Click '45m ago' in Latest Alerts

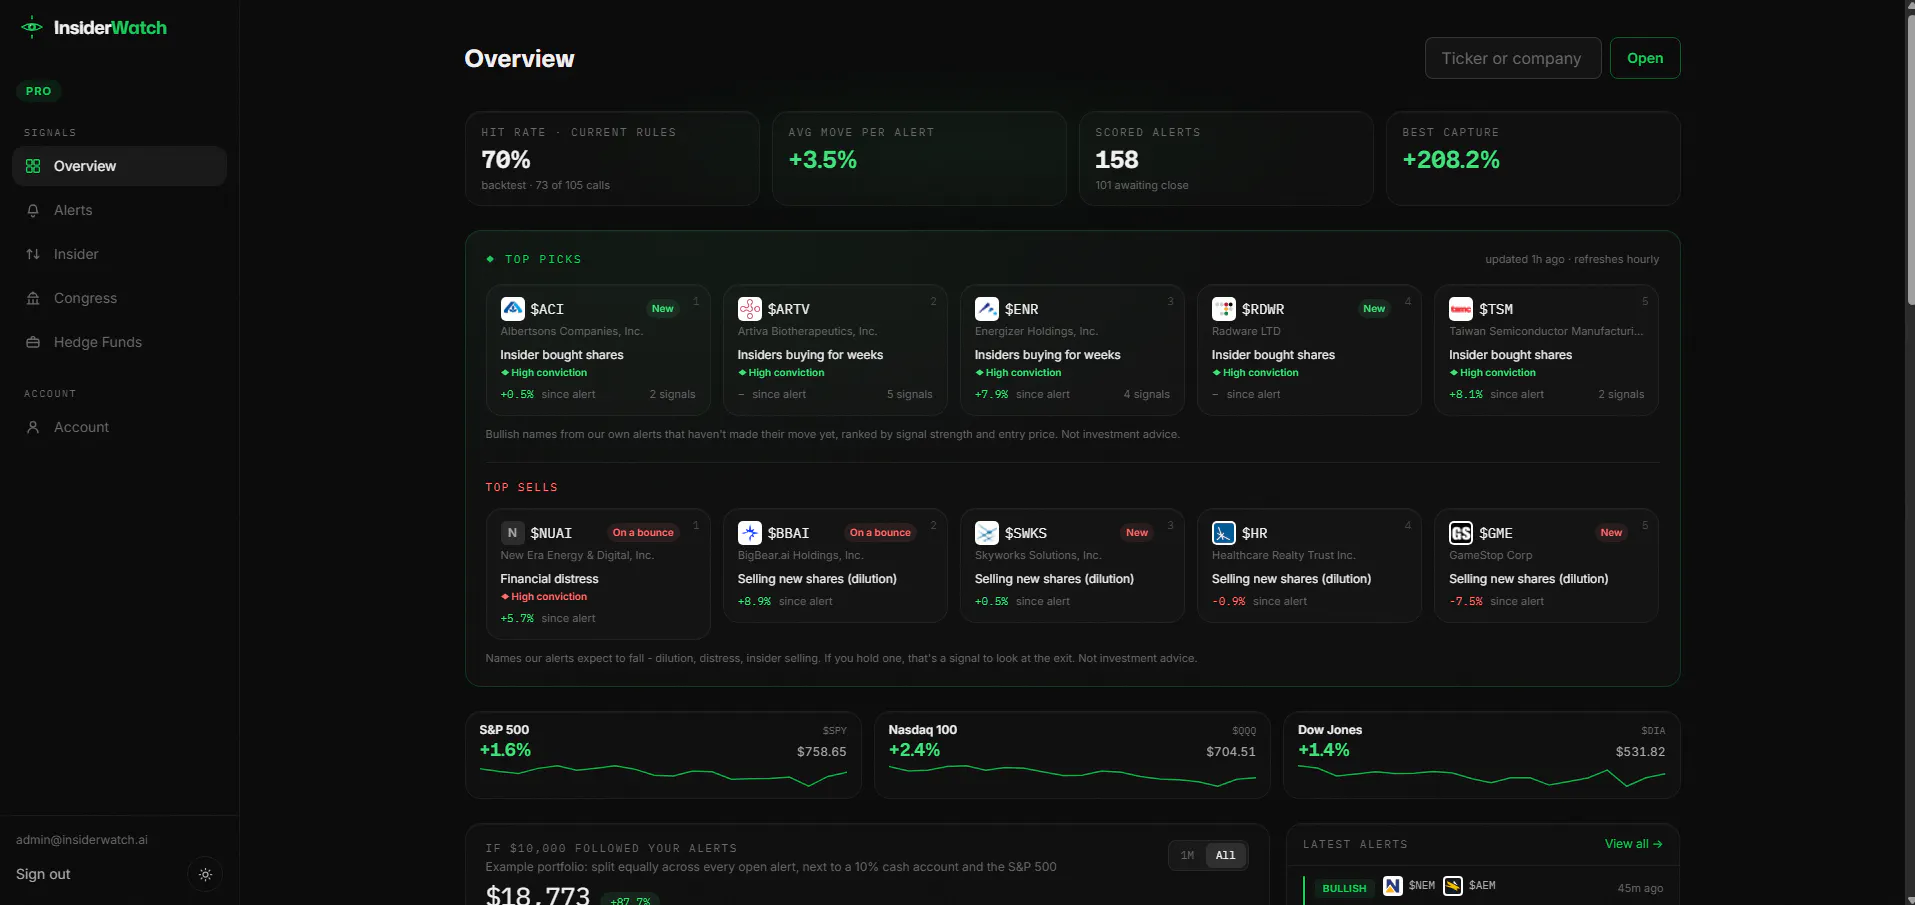[1640, 888]
